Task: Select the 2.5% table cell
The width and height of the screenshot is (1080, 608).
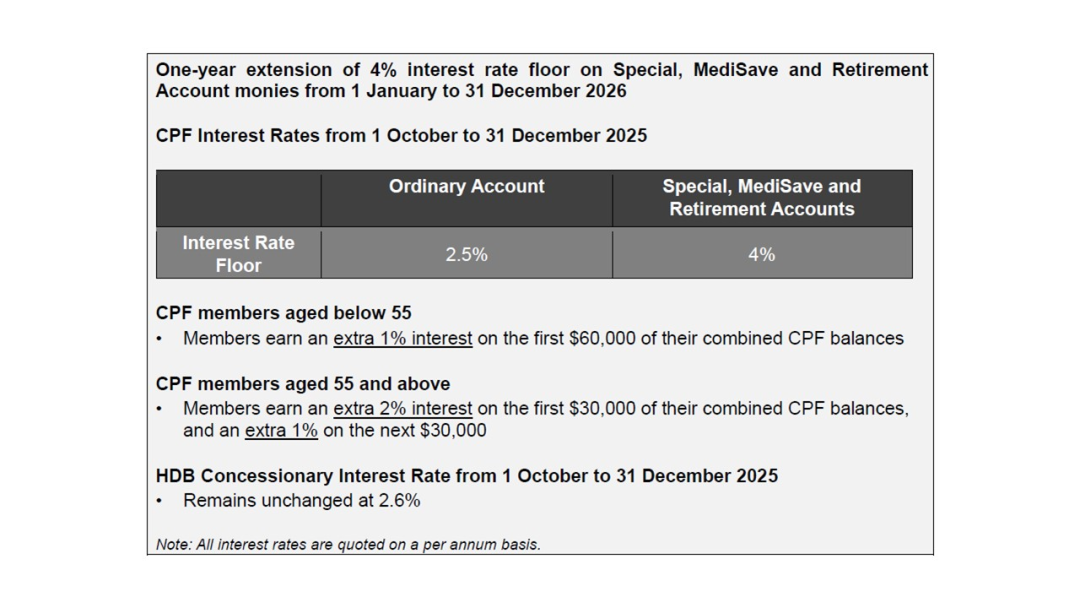Action: point(466,255)
